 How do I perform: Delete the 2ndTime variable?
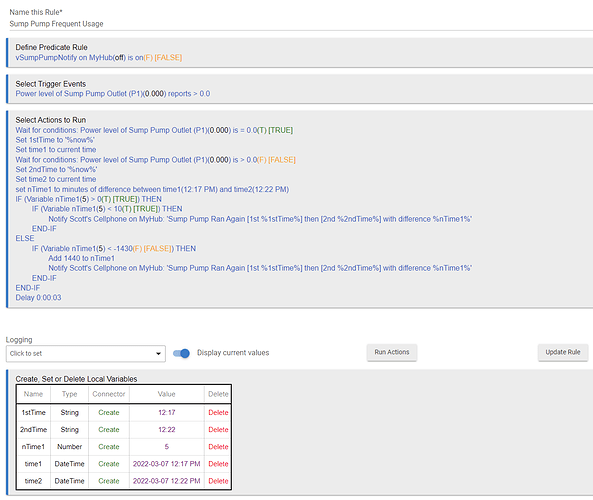tap(218, 430)
